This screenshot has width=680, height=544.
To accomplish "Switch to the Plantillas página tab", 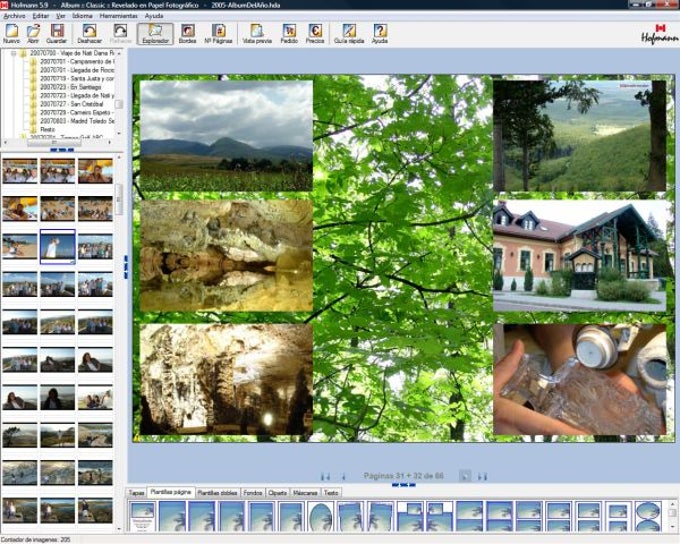I will pos(170,492).
